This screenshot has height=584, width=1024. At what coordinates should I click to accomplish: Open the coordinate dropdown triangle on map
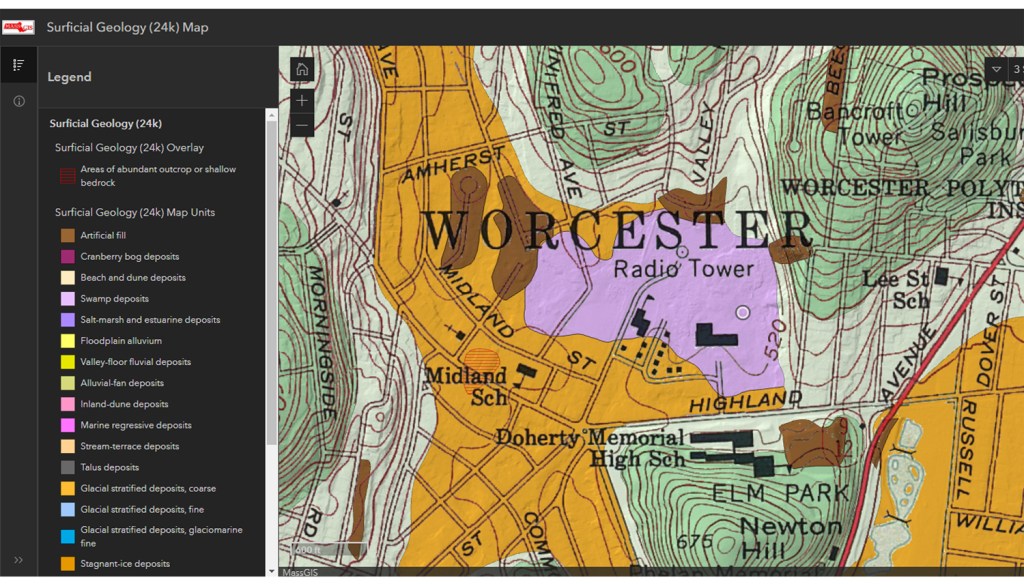coord(996,69)
